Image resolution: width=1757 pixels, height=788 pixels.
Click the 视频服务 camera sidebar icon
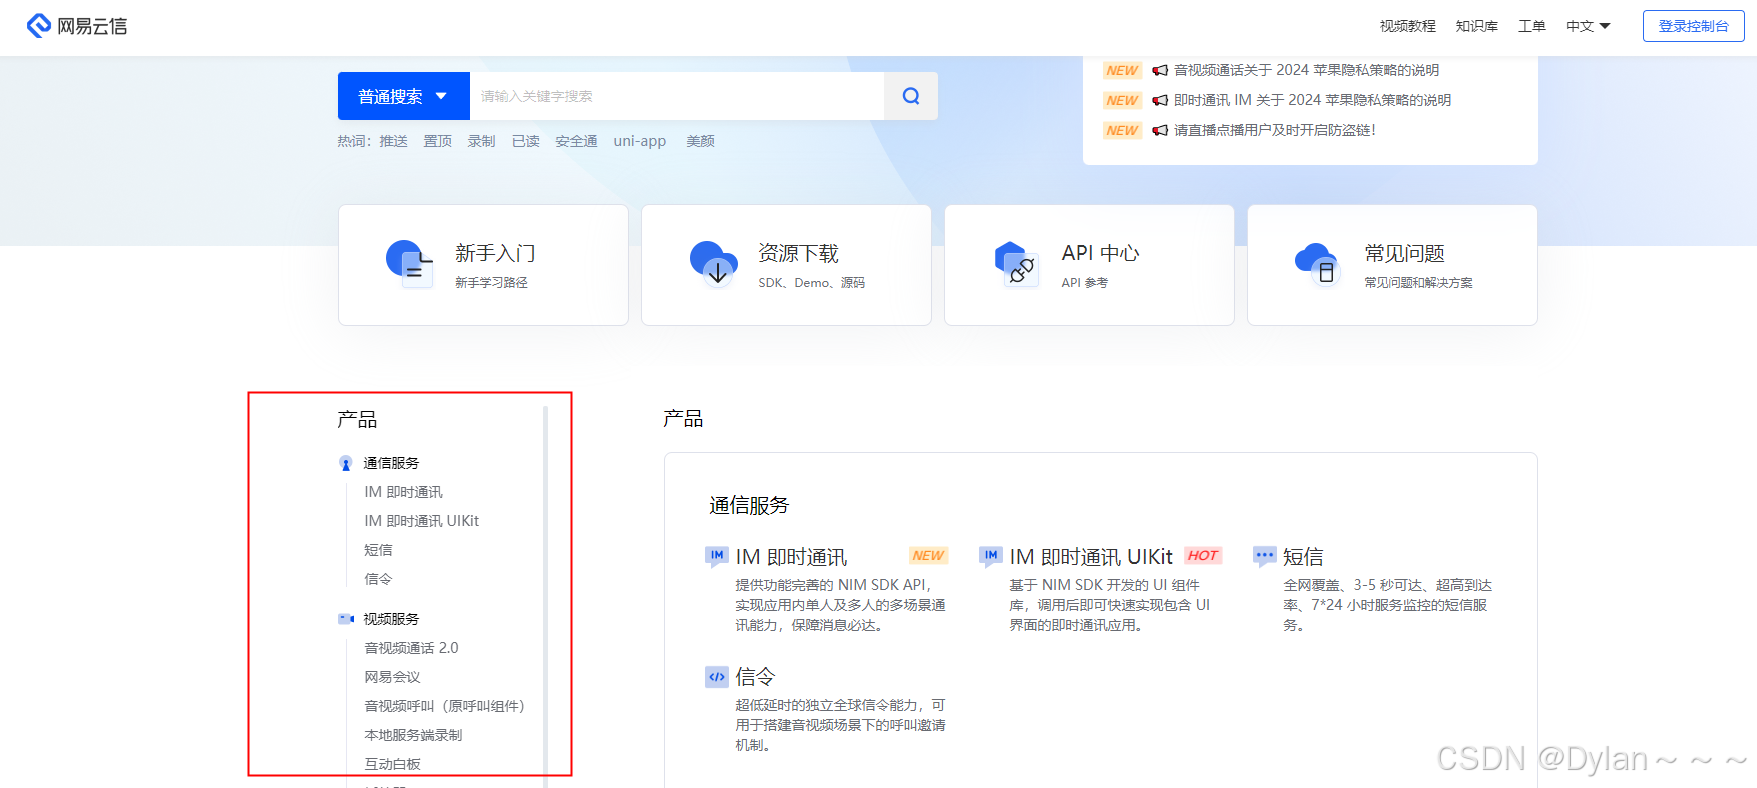tap(346, 619)
